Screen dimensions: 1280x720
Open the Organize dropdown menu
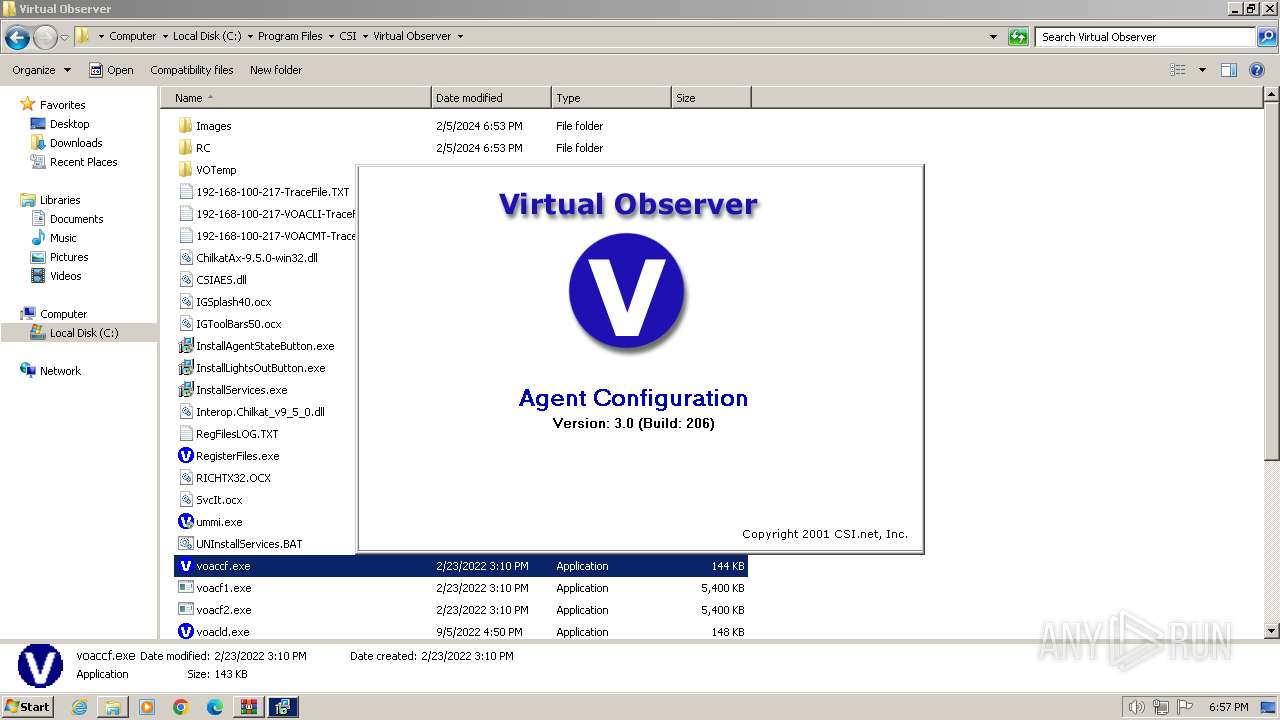coord(41,70)
